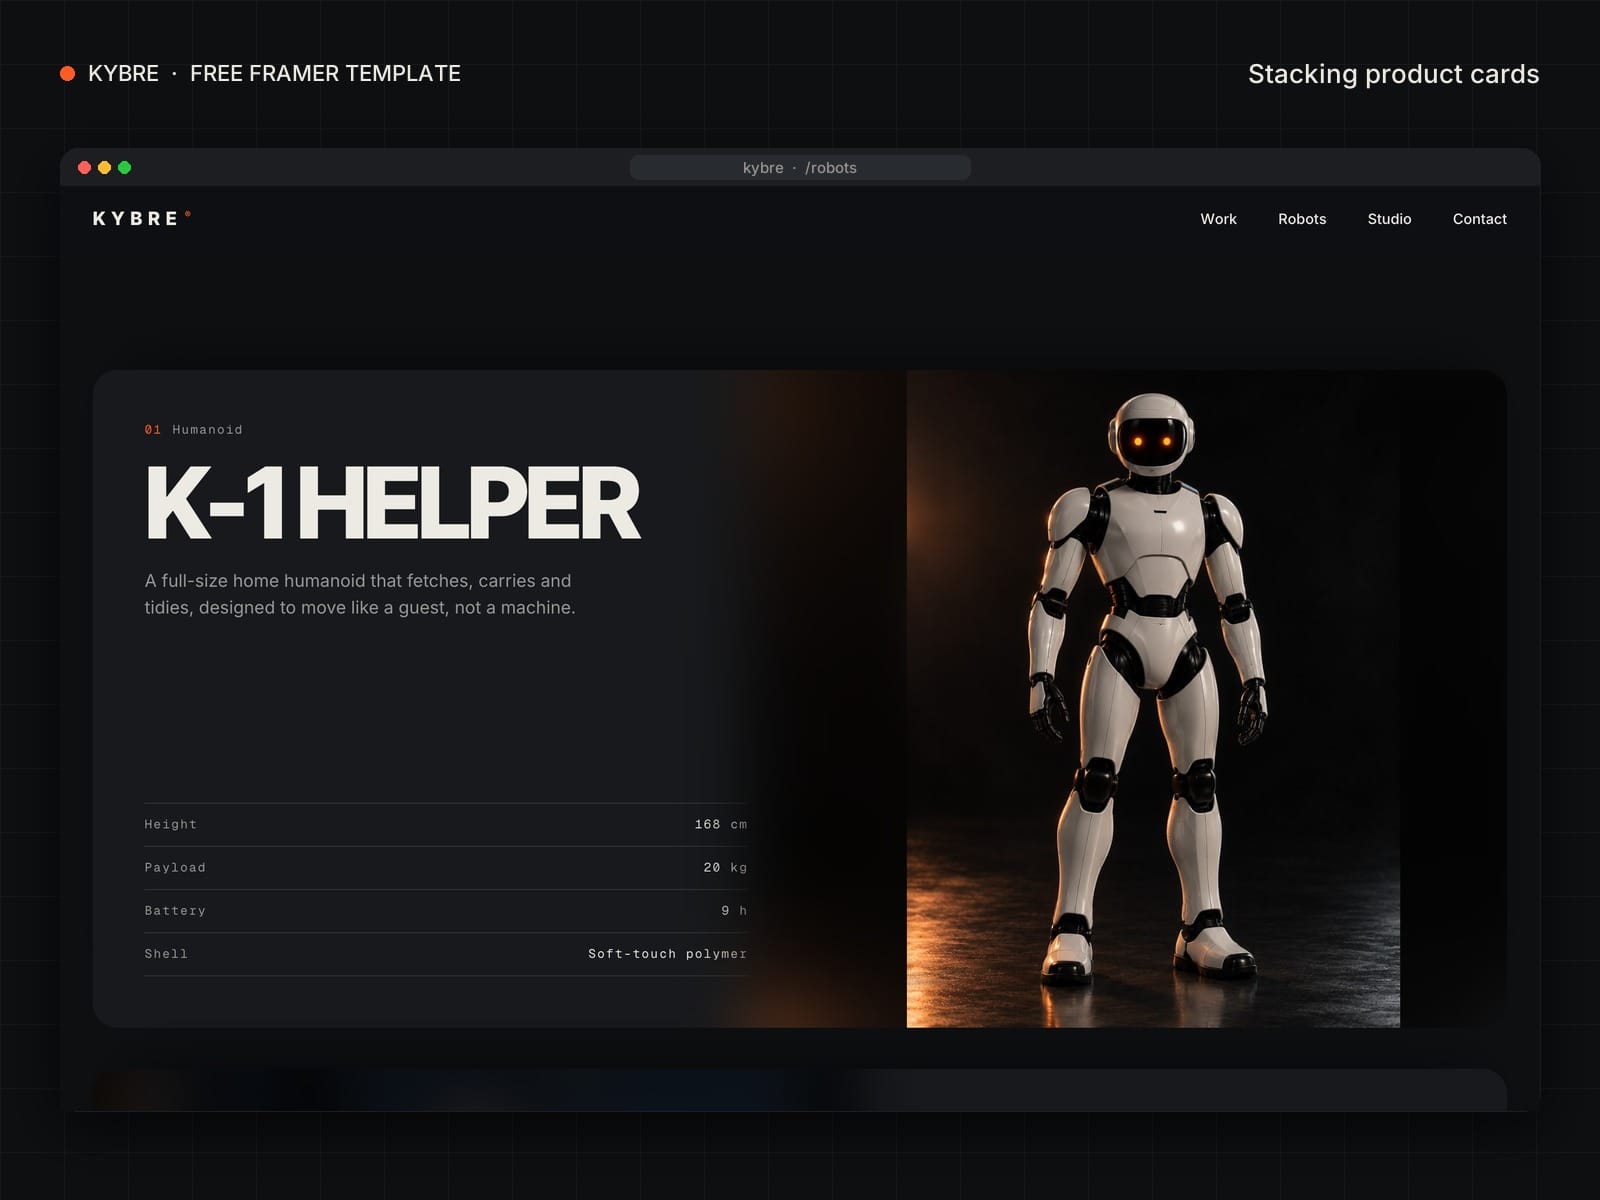Click the orange dot beside KYBRE banner title
1600x1200 pixels.
click(x=68, y=73)
